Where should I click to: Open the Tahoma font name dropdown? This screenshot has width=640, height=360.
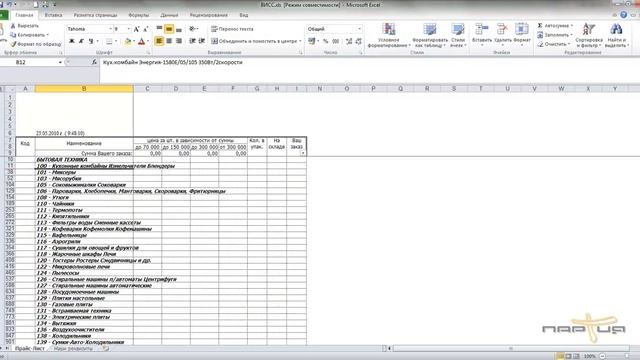110,29
